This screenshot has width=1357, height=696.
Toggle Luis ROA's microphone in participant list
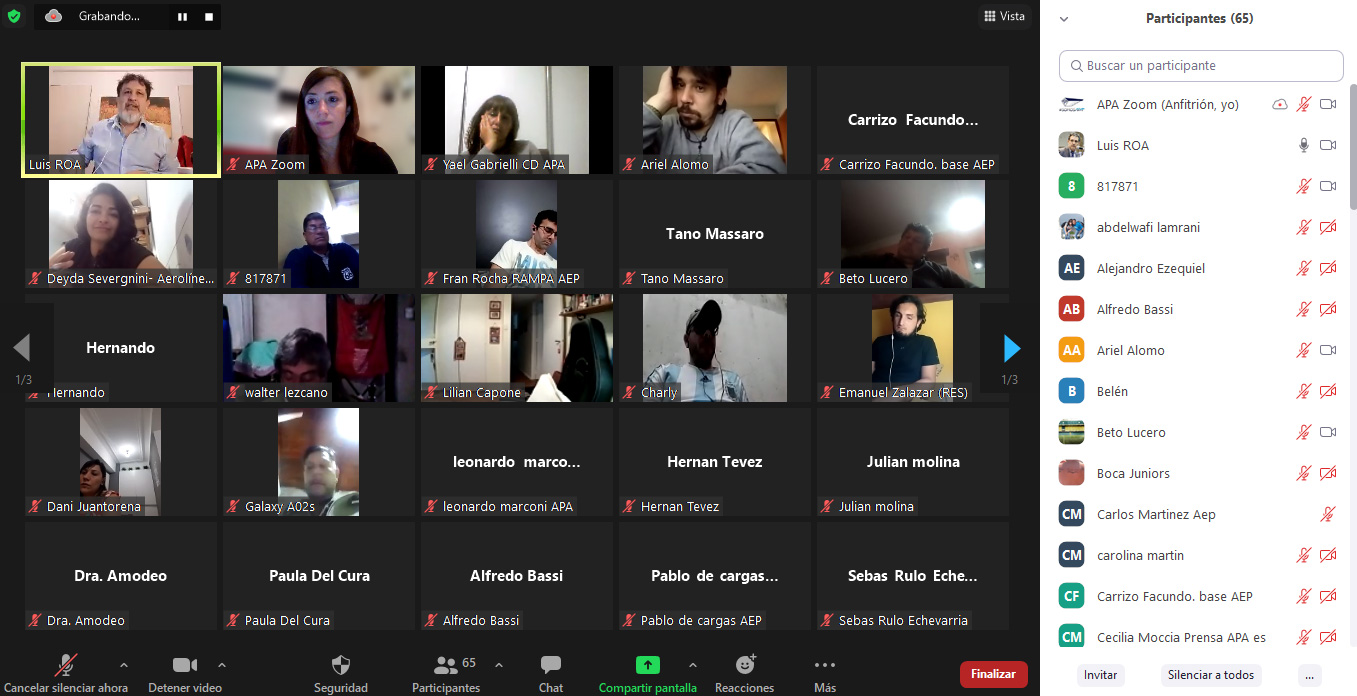pos(1303,145)
